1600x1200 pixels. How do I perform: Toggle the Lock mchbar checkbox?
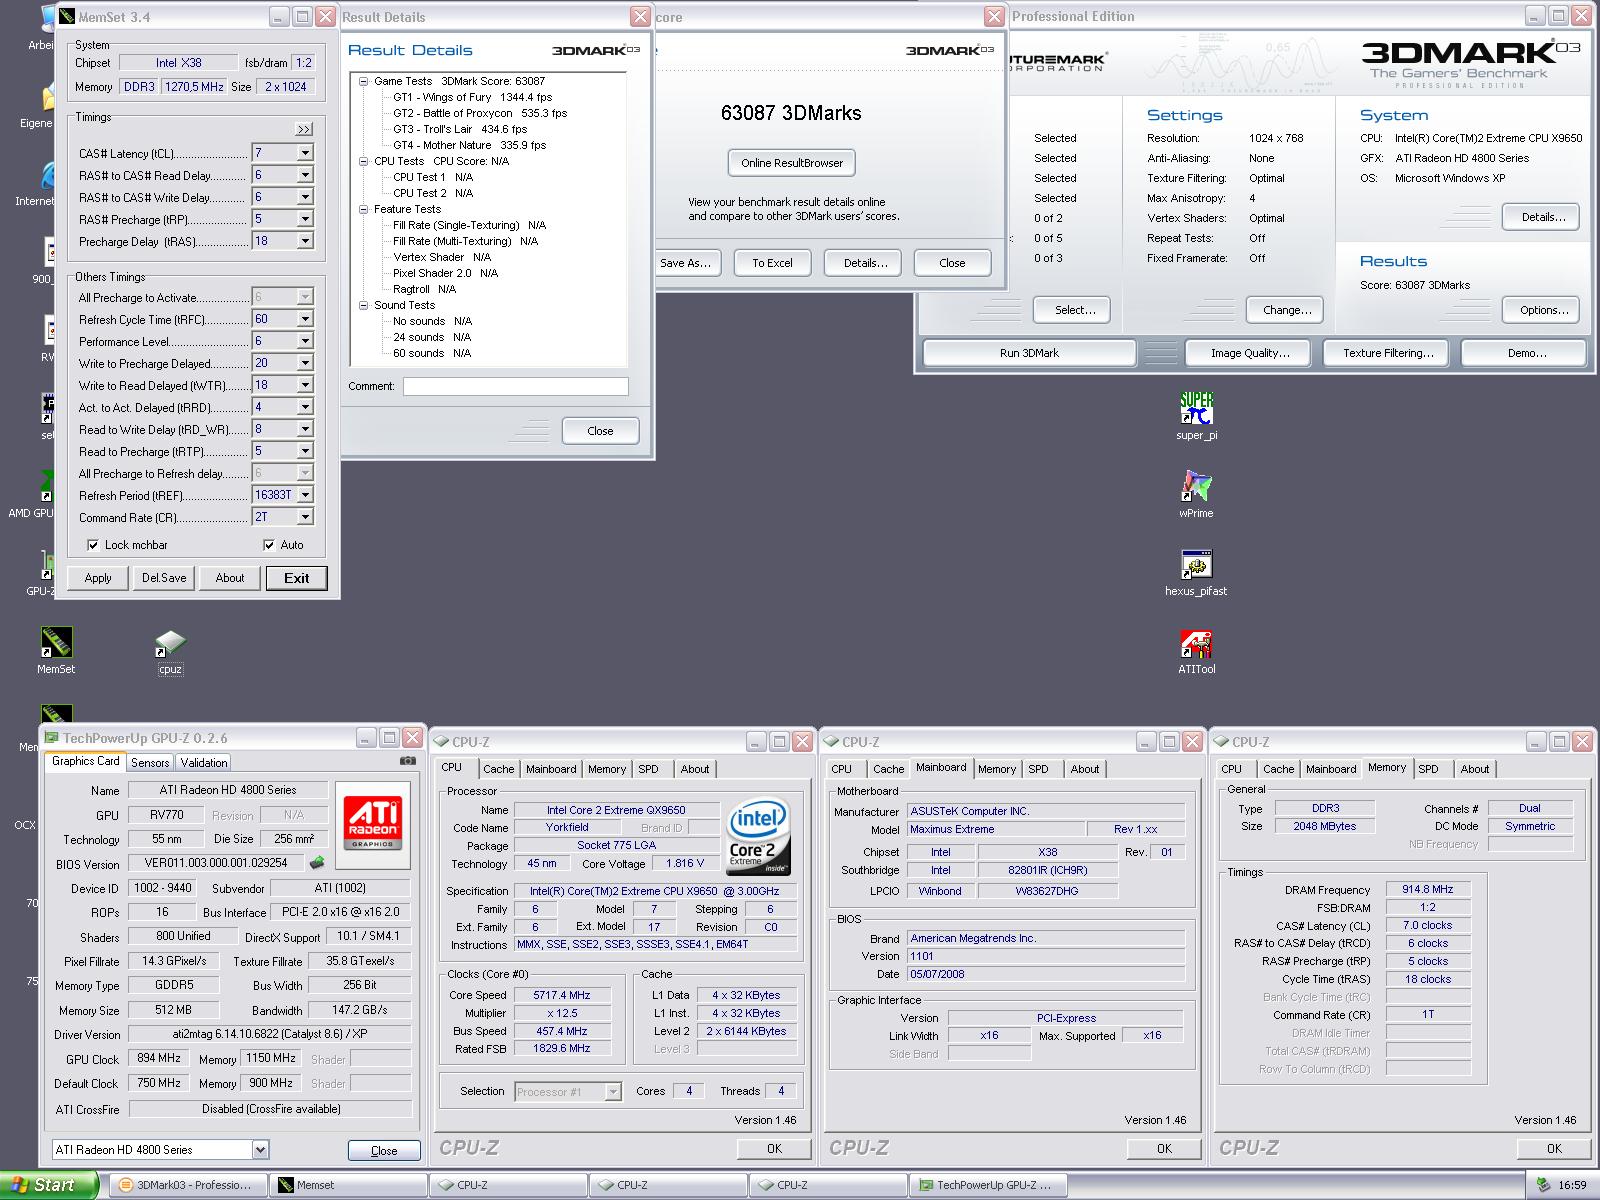93,545
